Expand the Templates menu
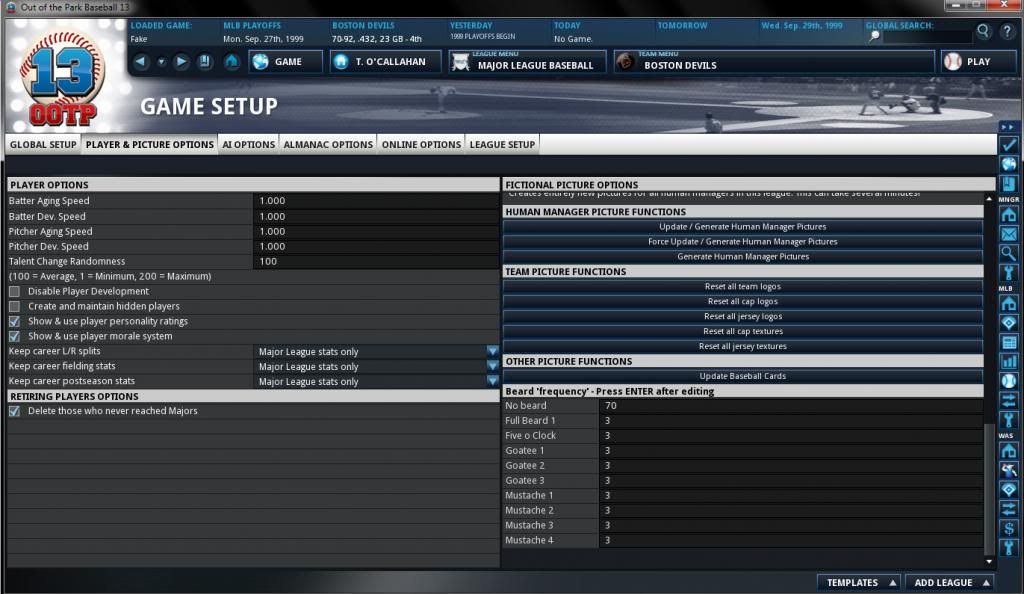The height and width of the screenshot is (594, 1024). click(861, 582)
